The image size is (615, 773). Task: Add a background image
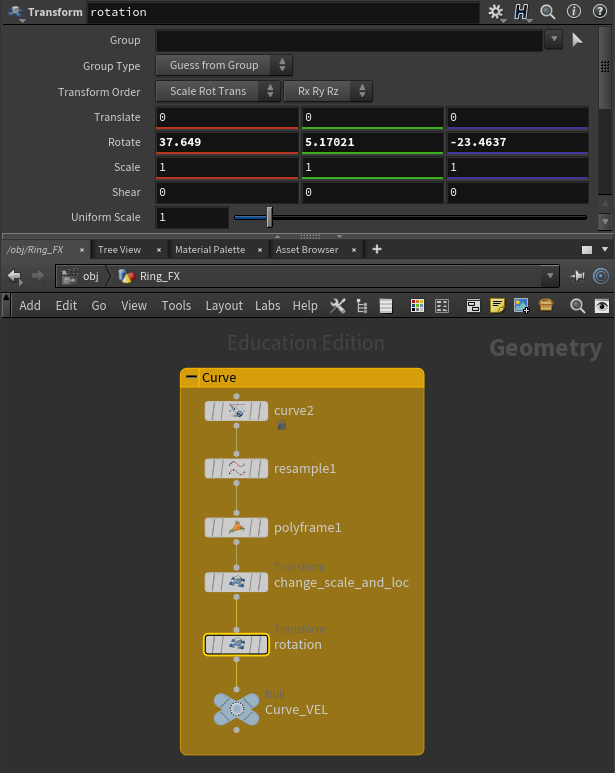click(x=521, y=306)
